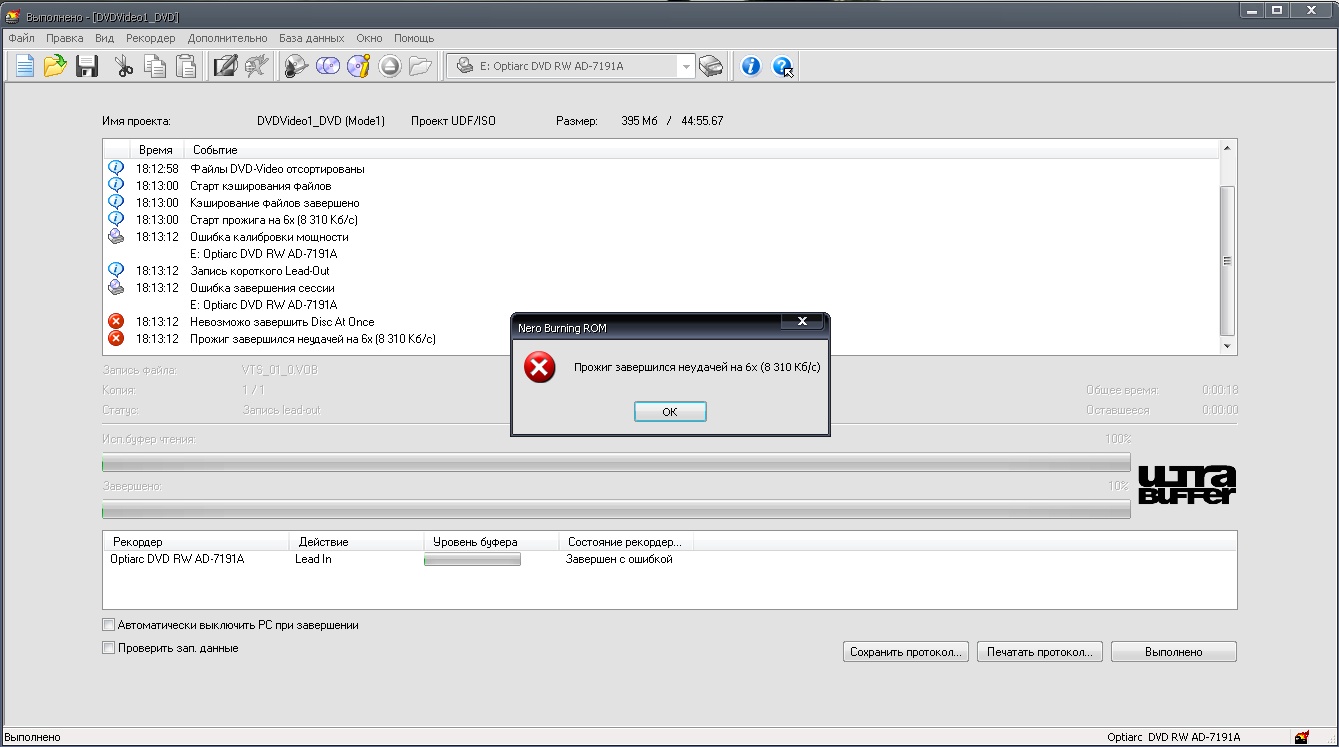This screenshot has width=1339, height=747.
Task: Click the greyed open folder browser icon
Action: tap(420, 66)
